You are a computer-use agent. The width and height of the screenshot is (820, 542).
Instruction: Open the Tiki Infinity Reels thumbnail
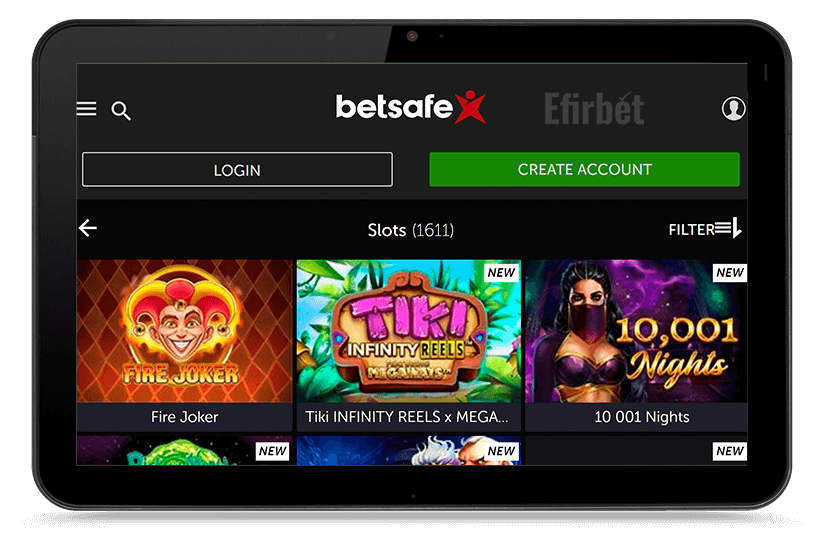pos(408,331)
